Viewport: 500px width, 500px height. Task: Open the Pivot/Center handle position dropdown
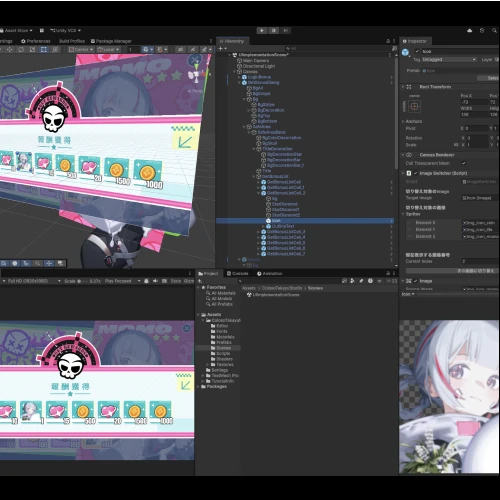pos(81,49)
